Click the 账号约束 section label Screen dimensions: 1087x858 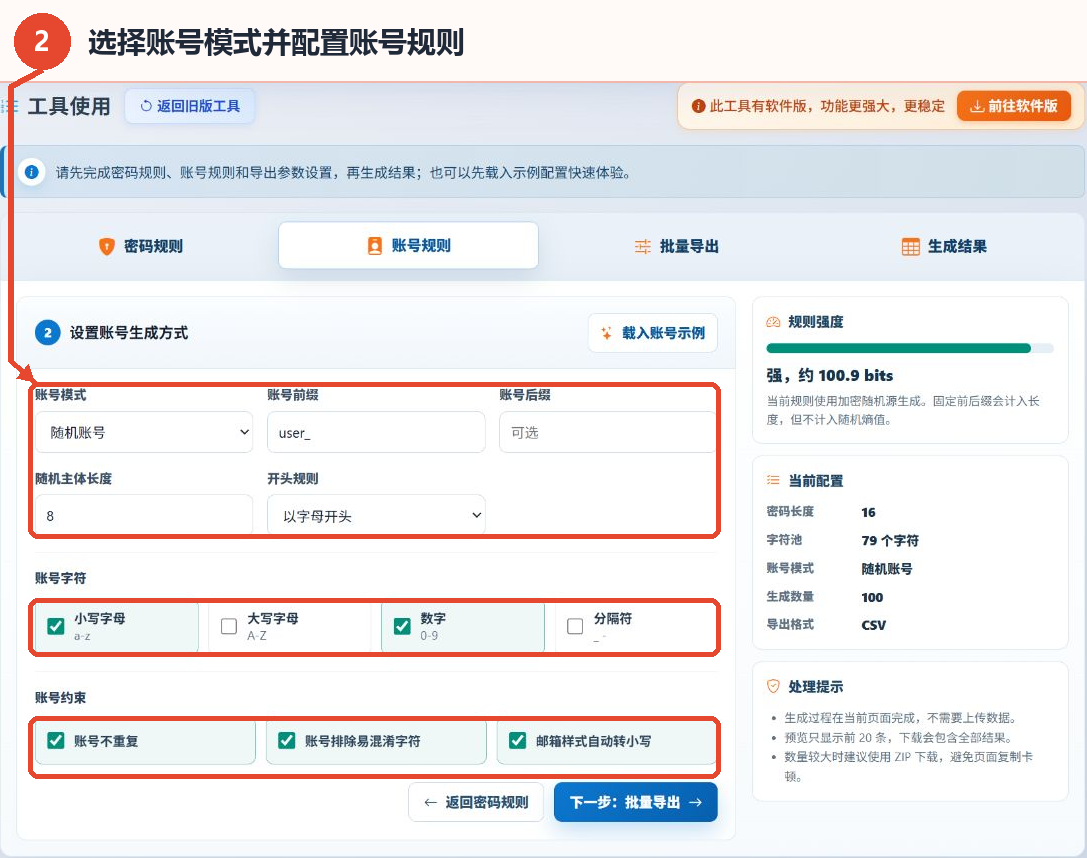coord(61,698)
